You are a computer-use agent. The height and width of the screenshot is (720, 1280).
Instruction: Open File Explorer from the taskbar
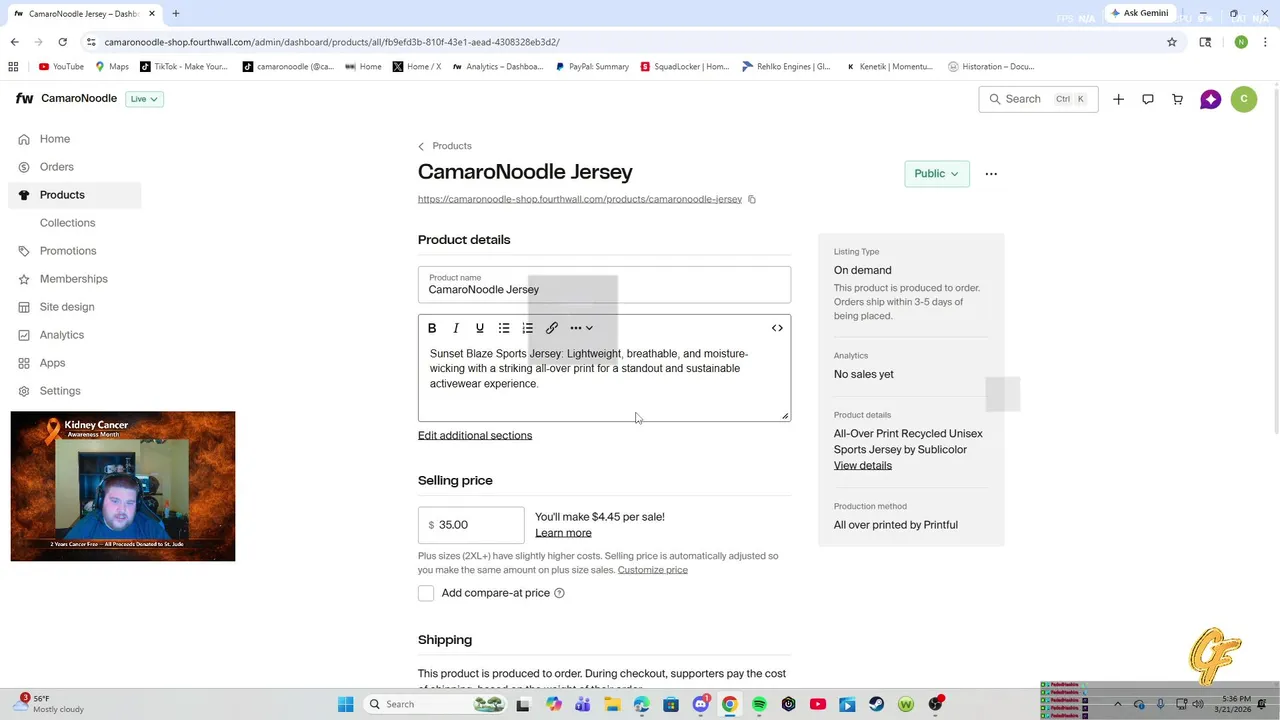pyautogui.click(x=613, y=704)
